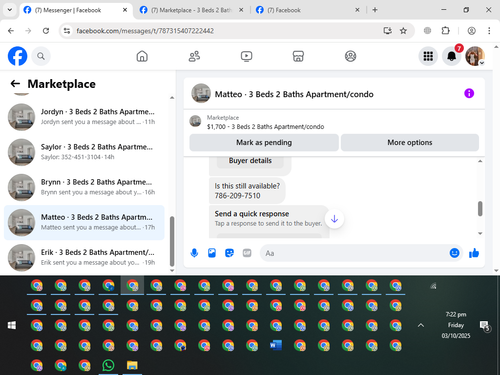Click Matteo's chat header title
Image resolution: width=500 pixels, height=375 pixels.
pyautogui.click(x=294, y=94)
